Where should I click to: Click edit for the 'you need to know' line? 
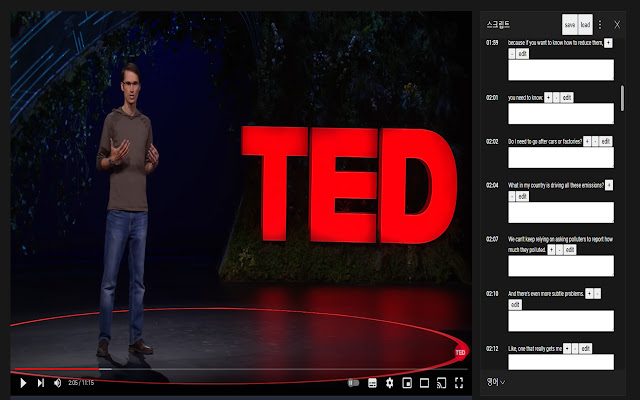pos(567,98)
